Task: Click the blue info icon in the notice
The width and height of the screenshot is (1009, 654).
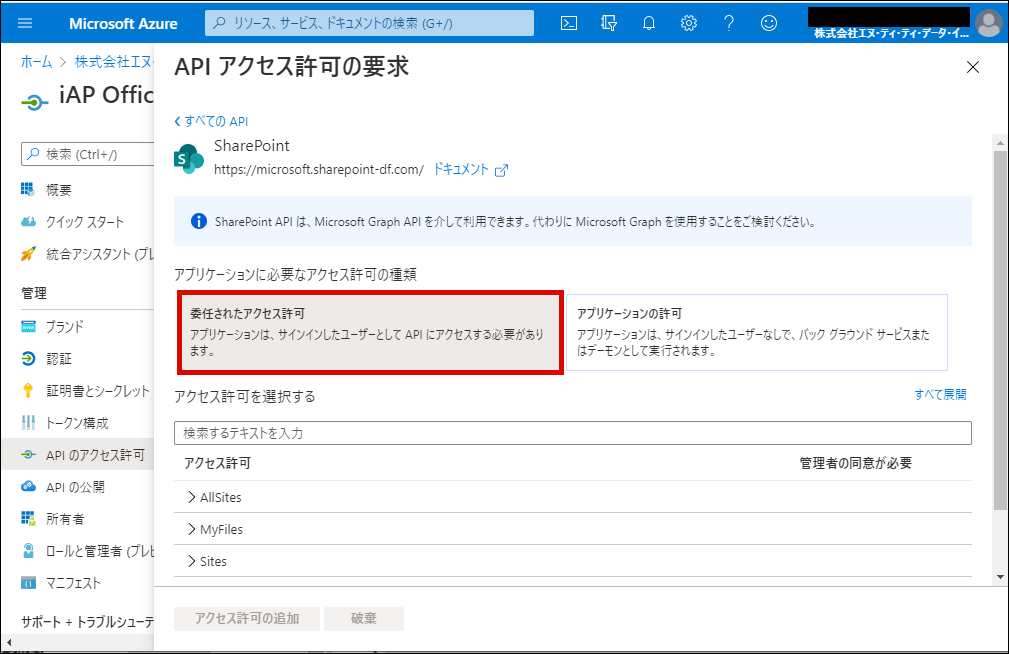Action: (x=198, y=221)
